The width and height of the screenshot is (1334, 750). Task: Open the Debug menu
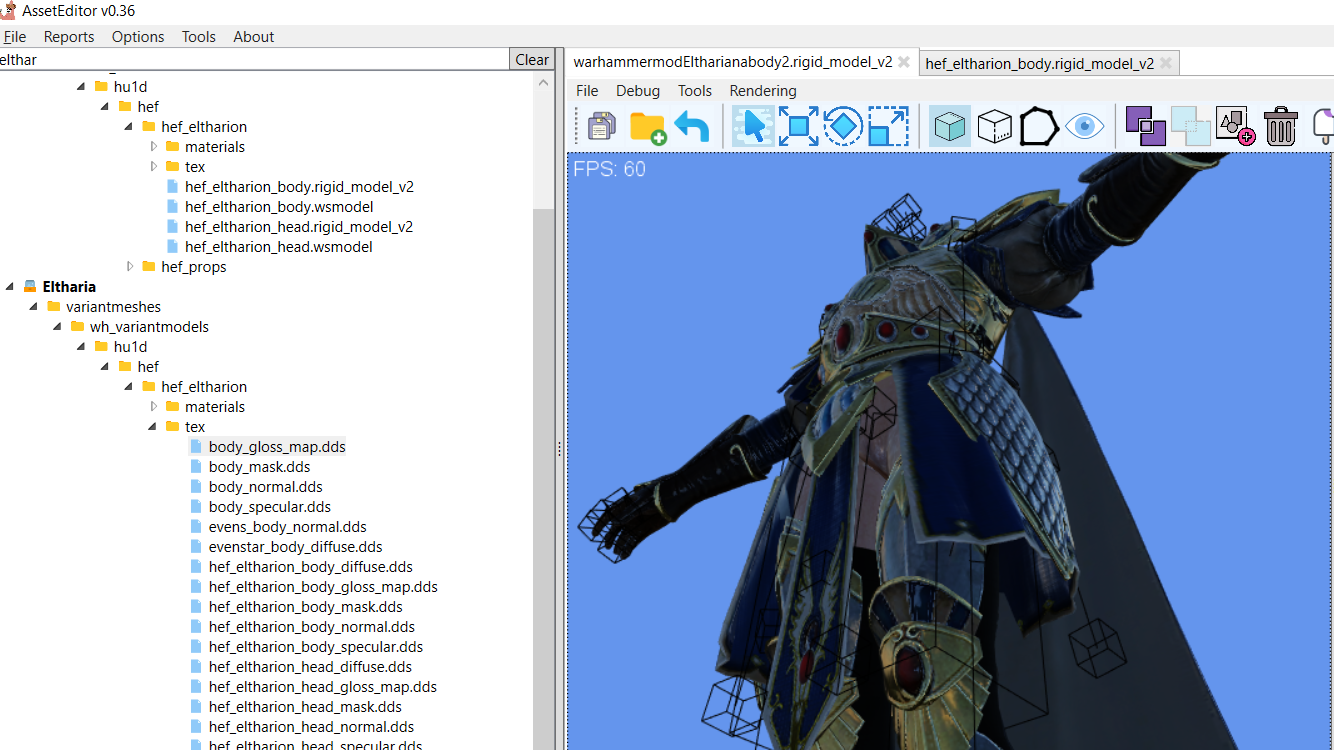coord(638,90)
